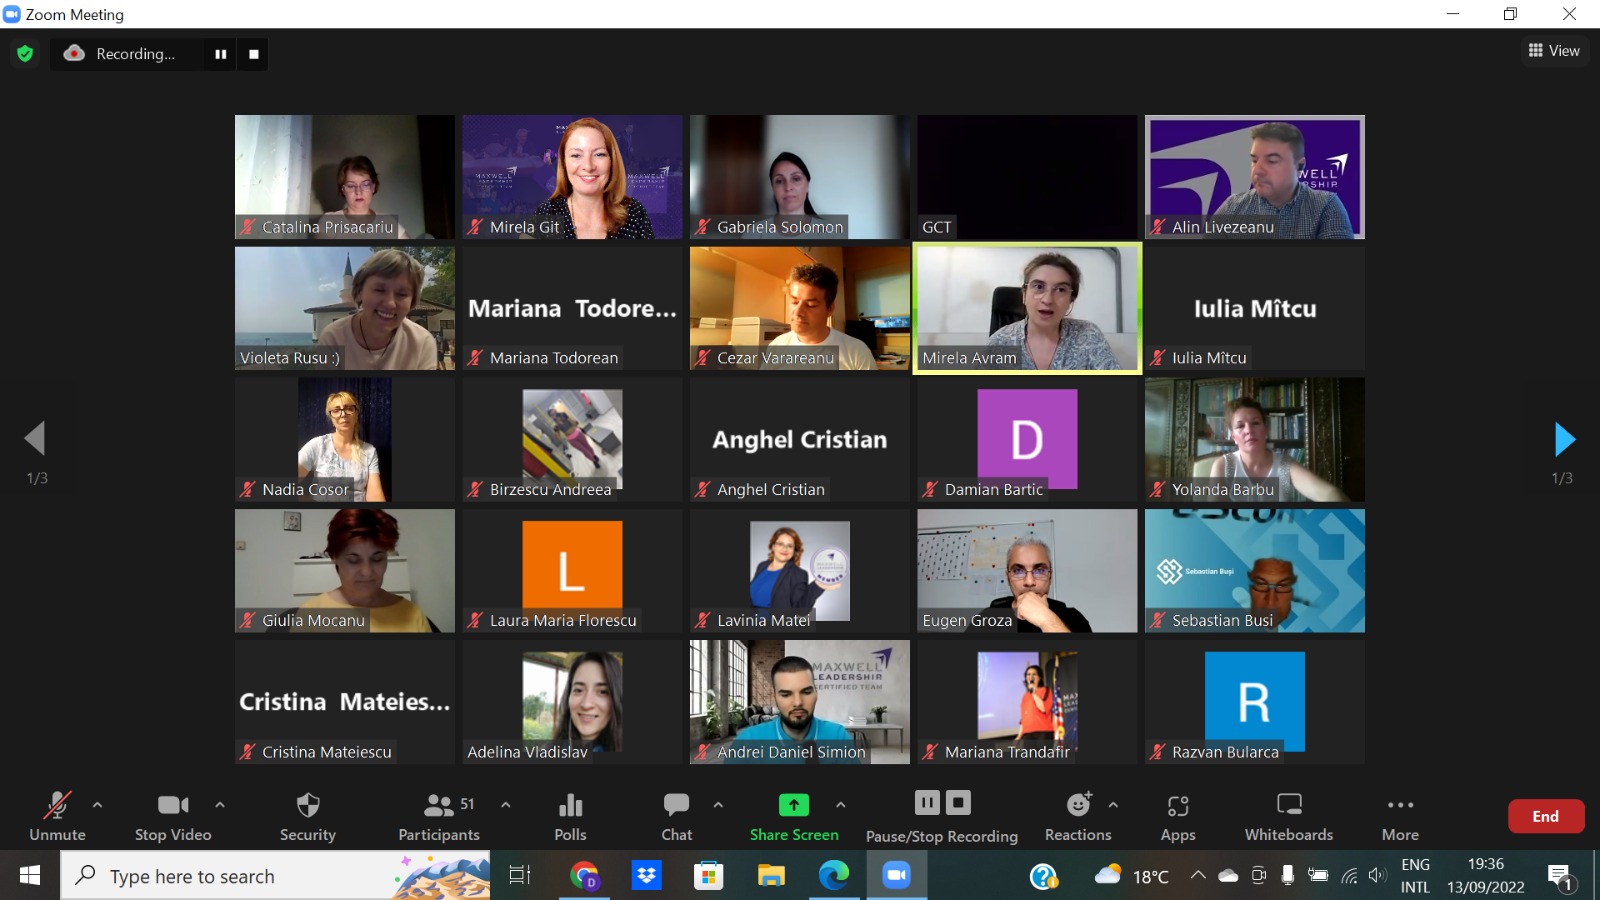Click the green encryption shield icon

(25, 54)
